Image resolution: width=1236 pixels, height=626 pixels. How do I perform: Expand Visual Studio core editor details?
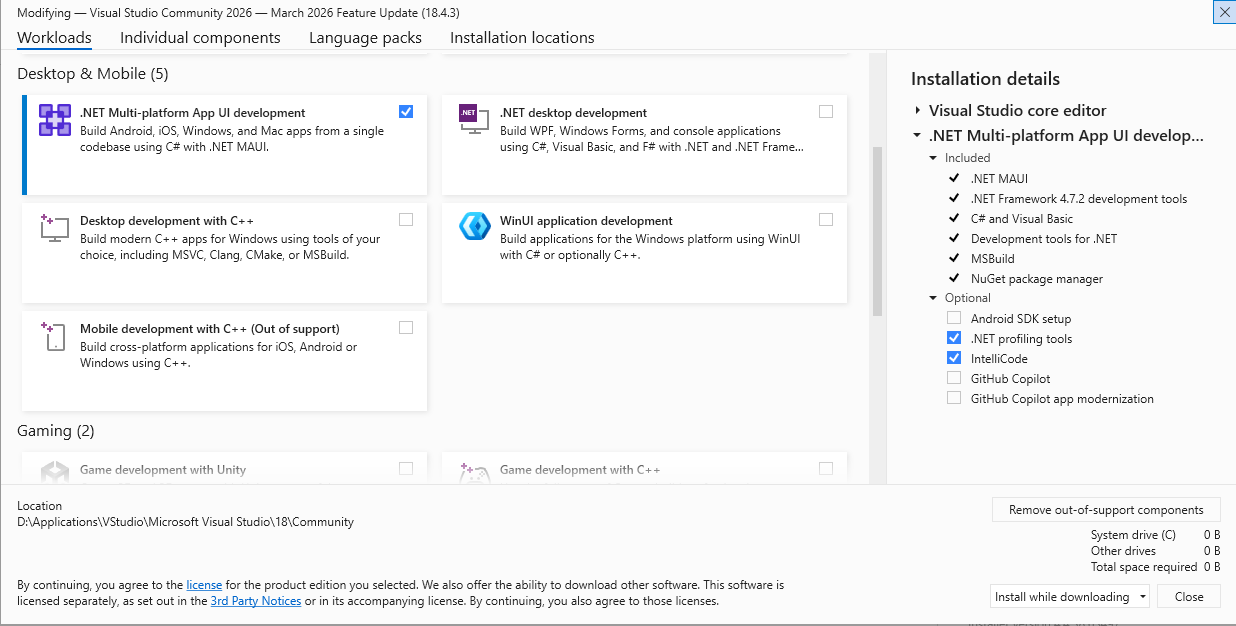pyautogui.click(x=917, y=111)
